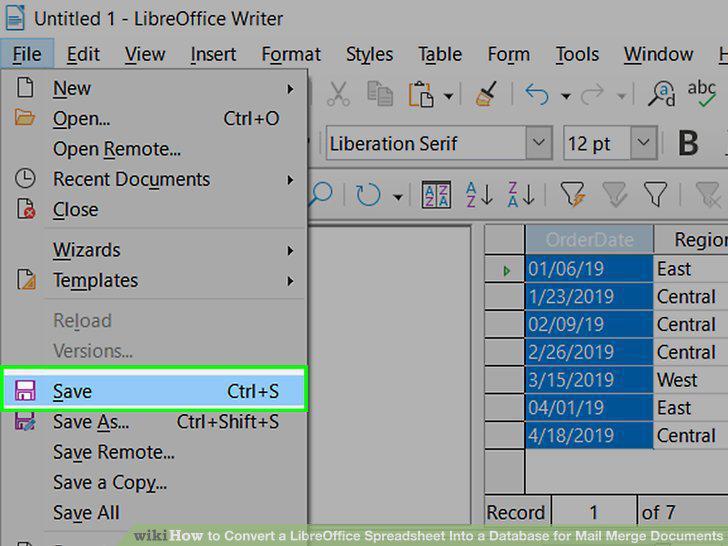728x546 pixels.
Task: Open the Window menu
Action: coord(658,54)
